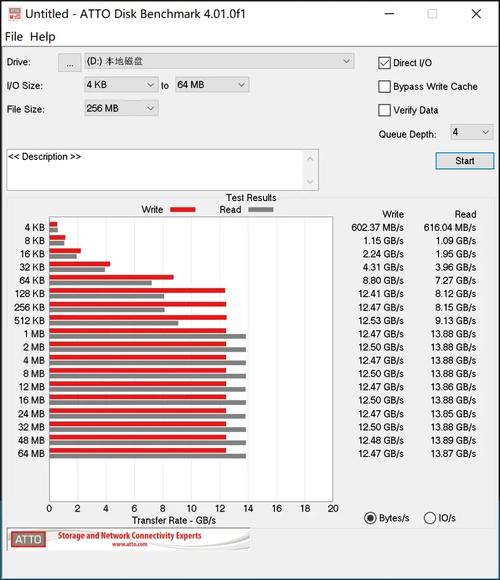The height and width of the screenshot is (580, 500).
Task: Minimize the ATTO Disk Benchmark window
Action: coord(389,14)
